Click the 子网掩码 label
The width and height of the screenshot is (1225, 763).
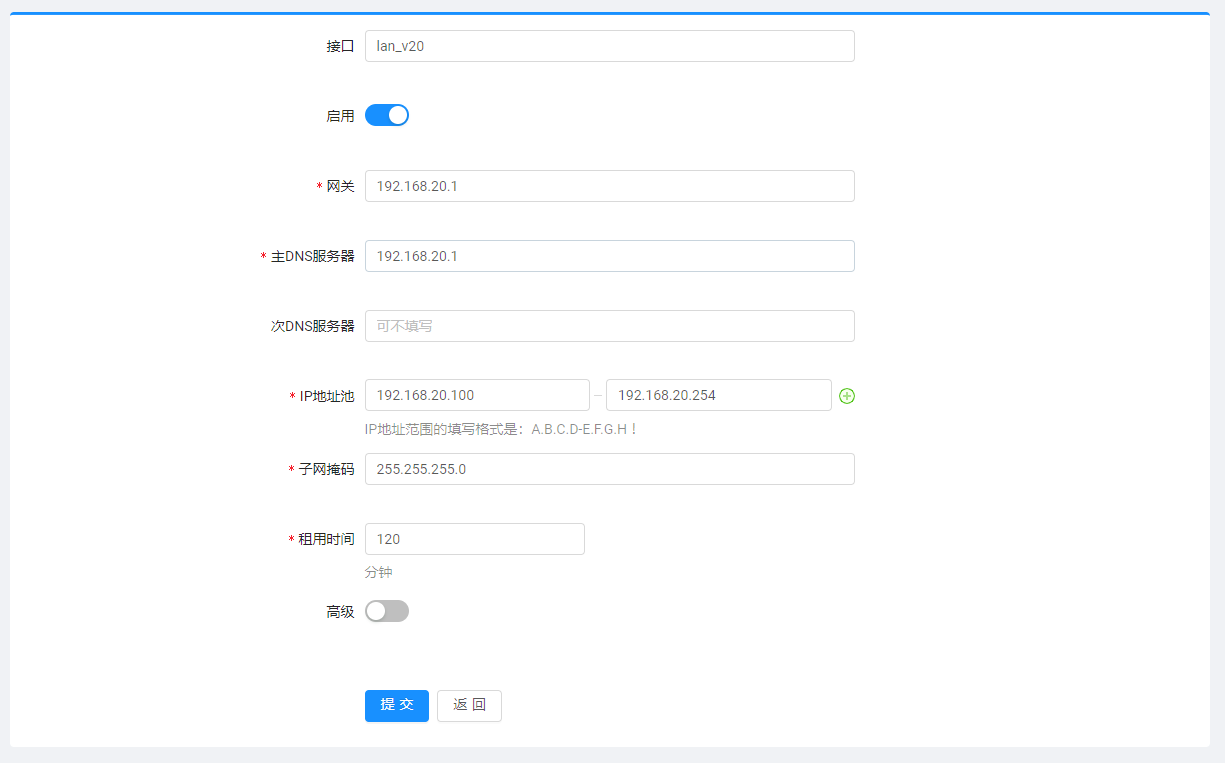(327, 469)
